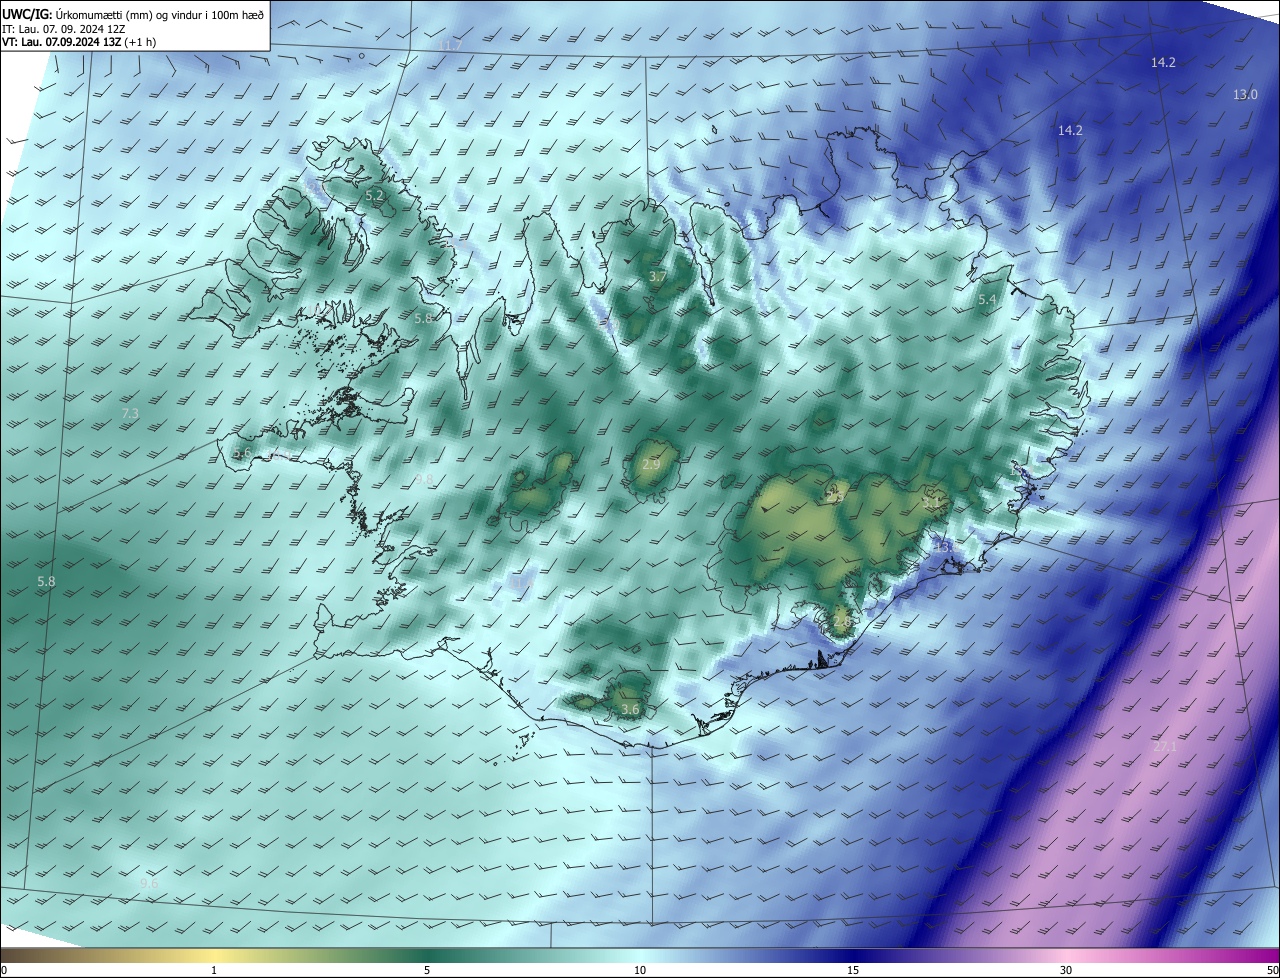This screenshot has height=978, width=1280.
Task: Click the color scale tick label '10'
Action: point(640,970)
